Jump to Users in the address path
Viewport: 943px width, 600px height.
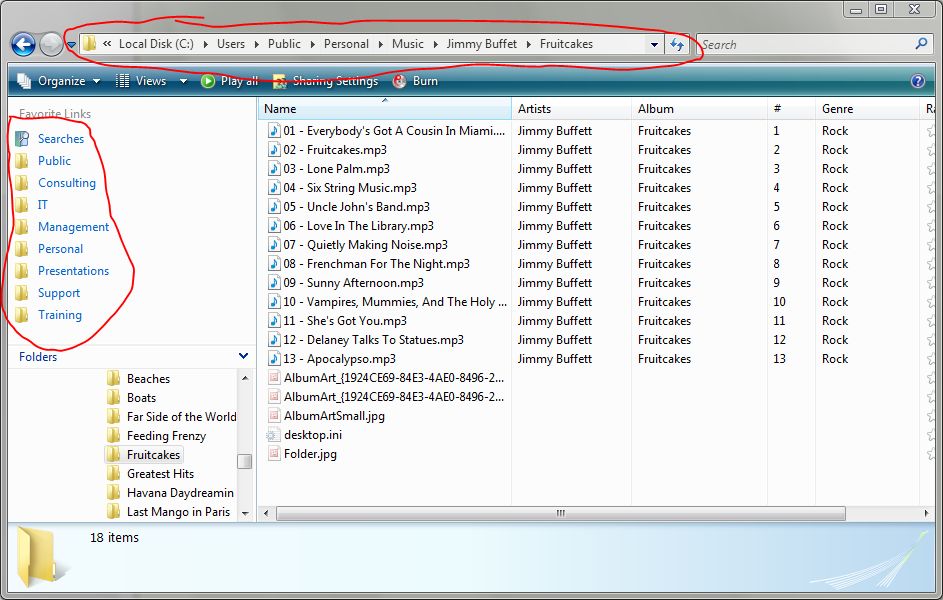click(231, 44)
